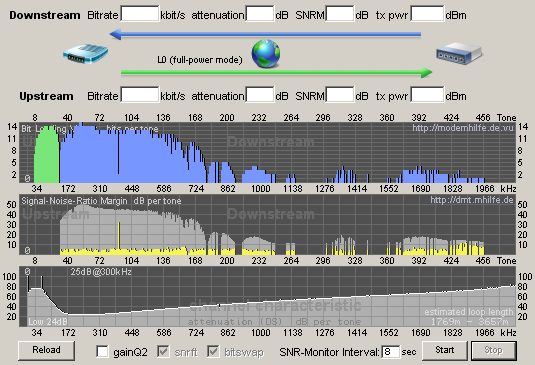Click the Reload button
Image resolution: width=535 pixels, height=365 pixels.
tap(46, 350)
